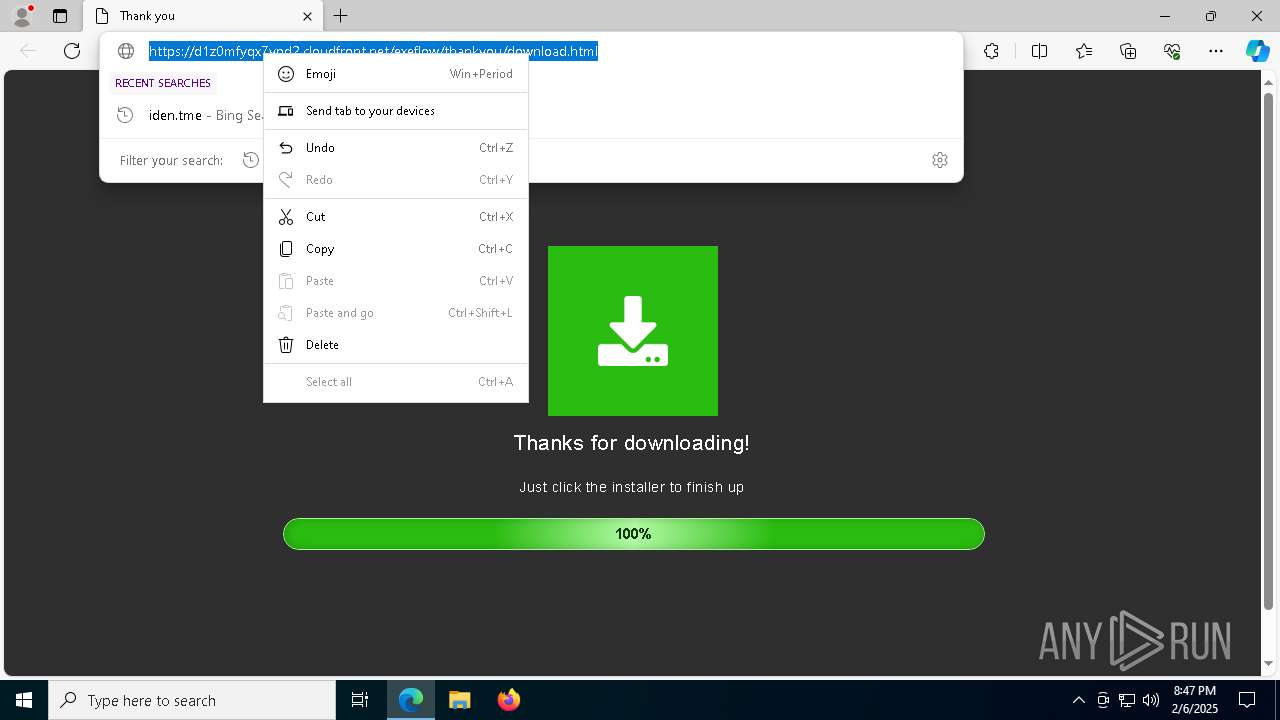Screen dimensions: 1280x720
Task: Choose Emoji from context menu
Action: tap(396, 74)
